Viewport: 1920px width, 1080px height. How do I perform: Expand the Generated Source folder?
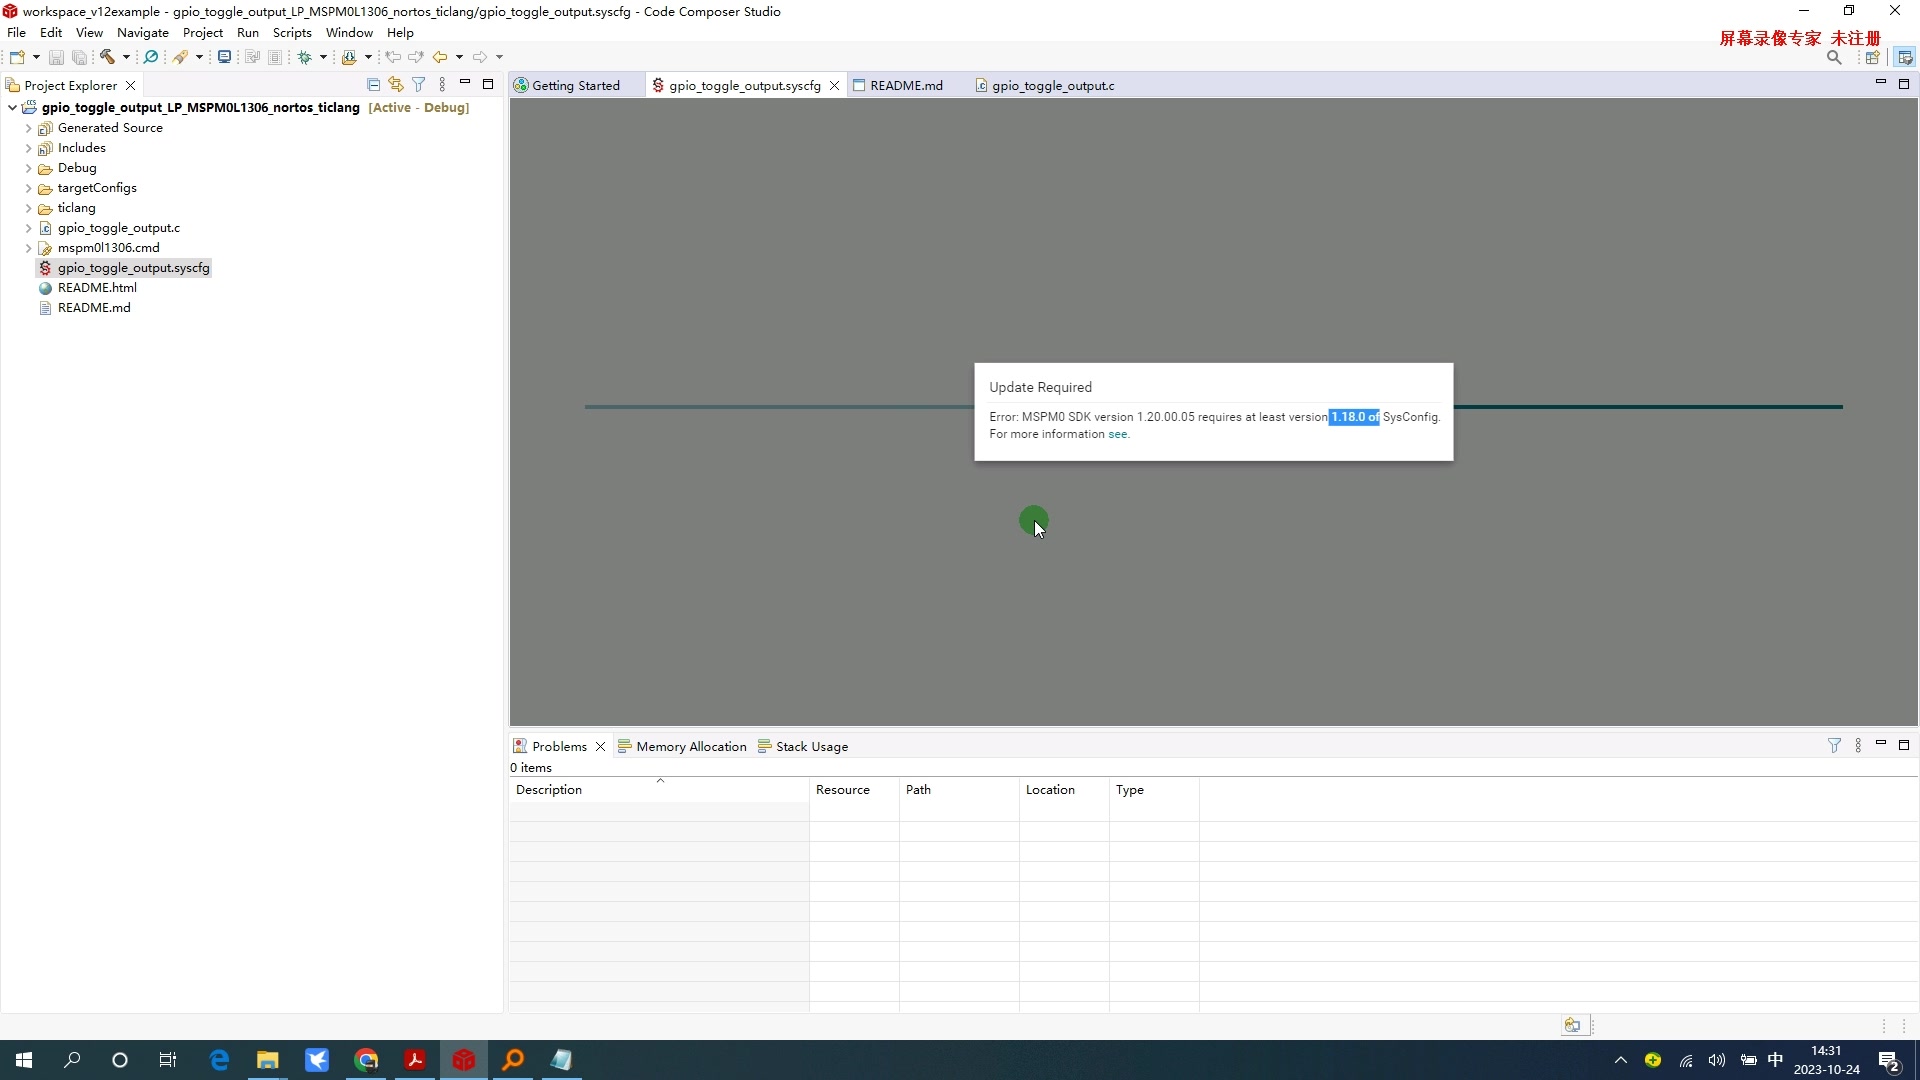coord(28,128)
